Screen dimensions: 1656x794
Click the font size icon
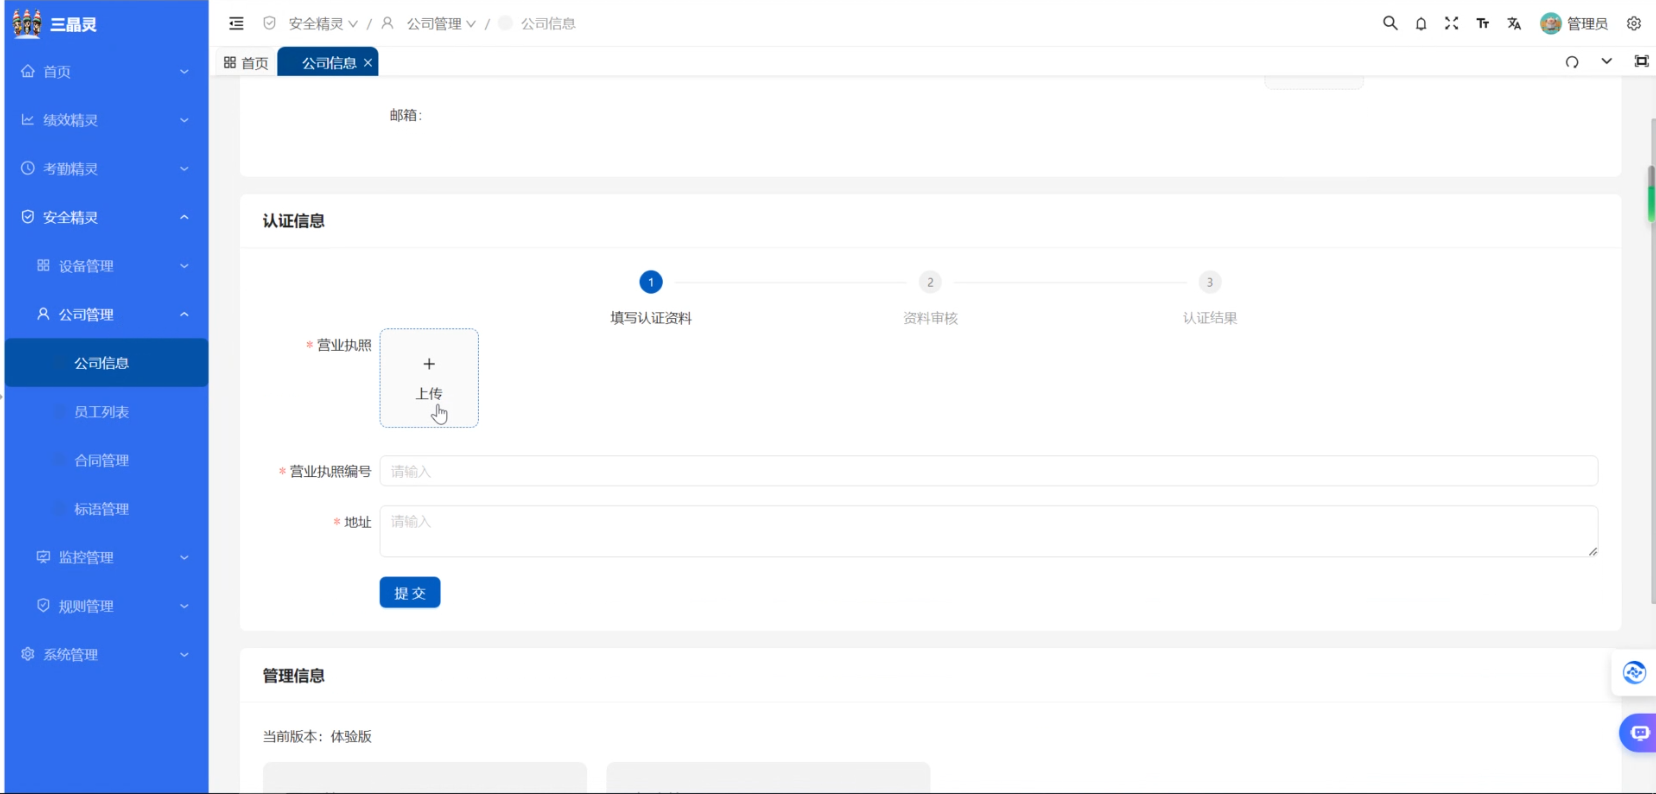[x=1482, y=23]
